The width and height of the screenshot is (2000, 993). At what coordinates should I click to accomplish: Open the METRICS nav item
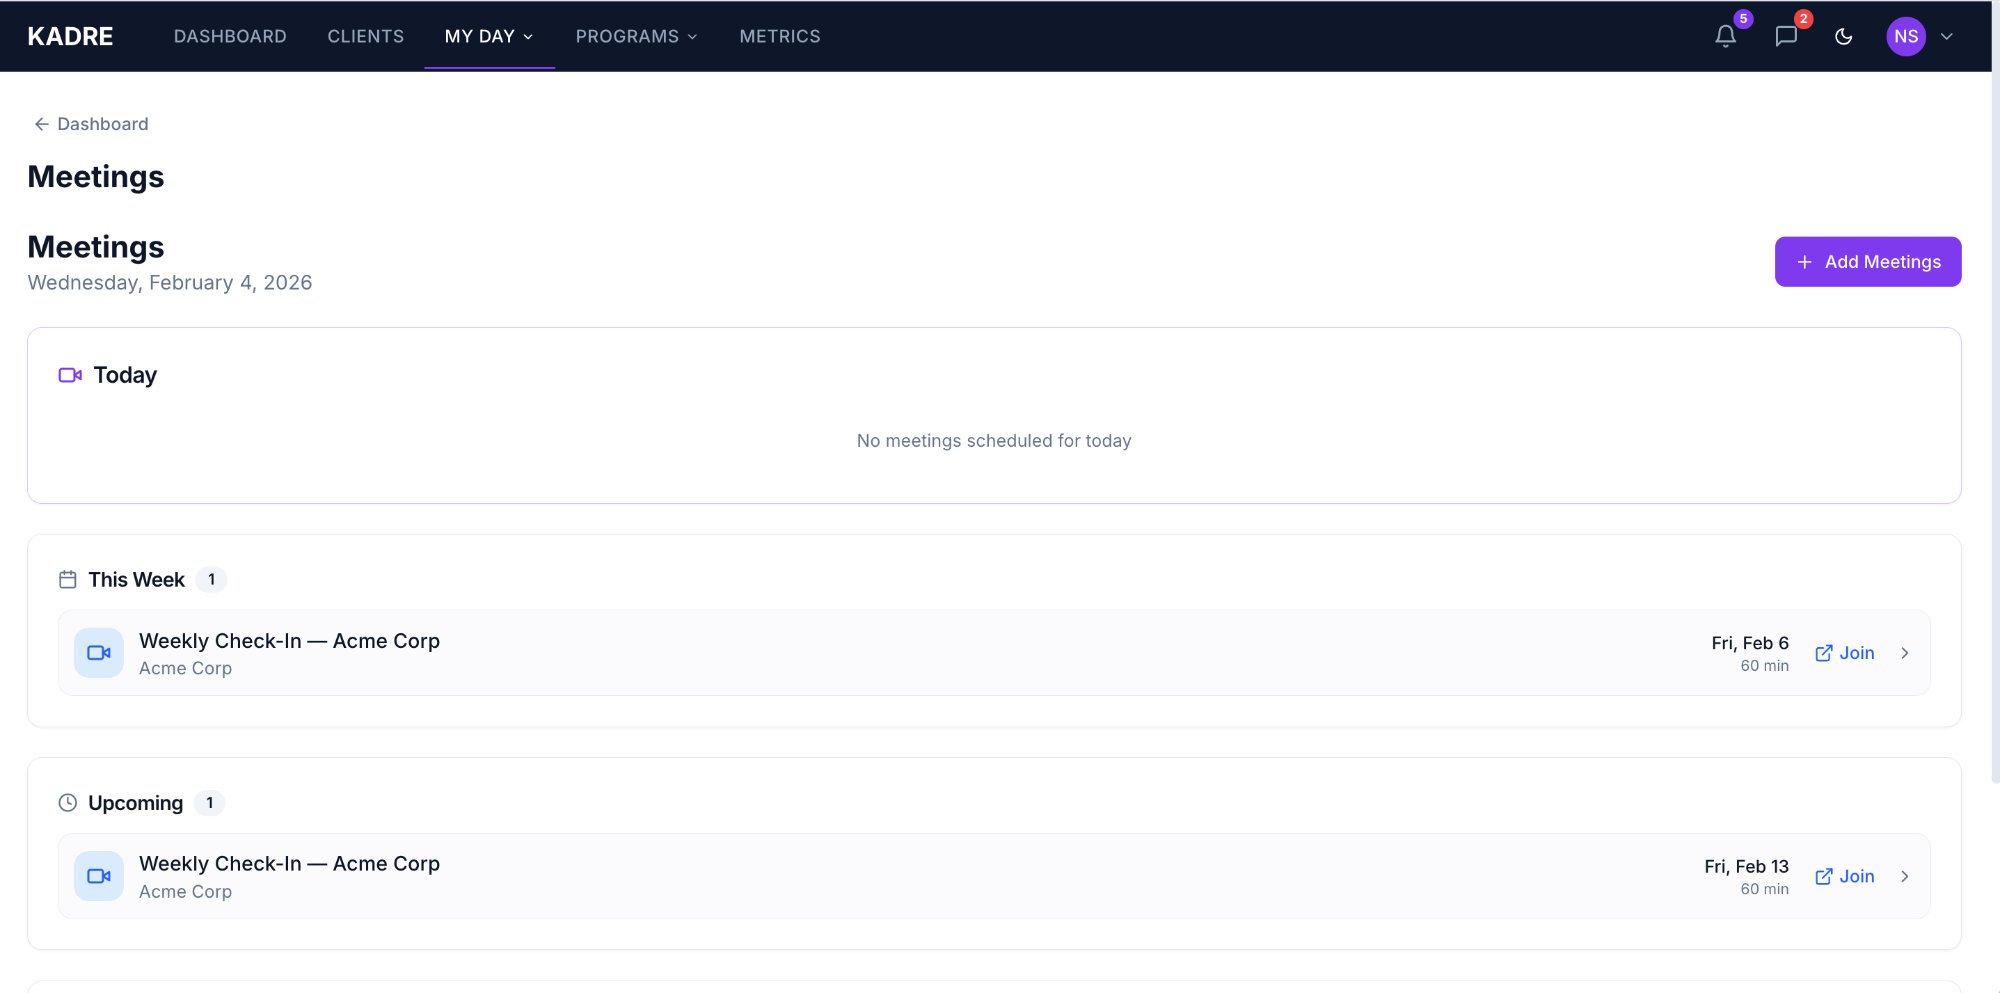[780, 37]
